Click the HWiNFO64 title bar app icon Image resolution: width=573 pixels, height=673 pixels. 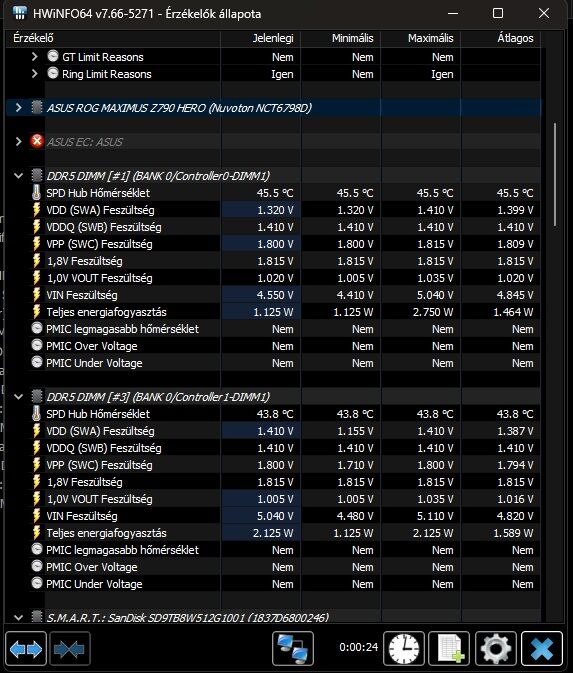tap(20, 13)
